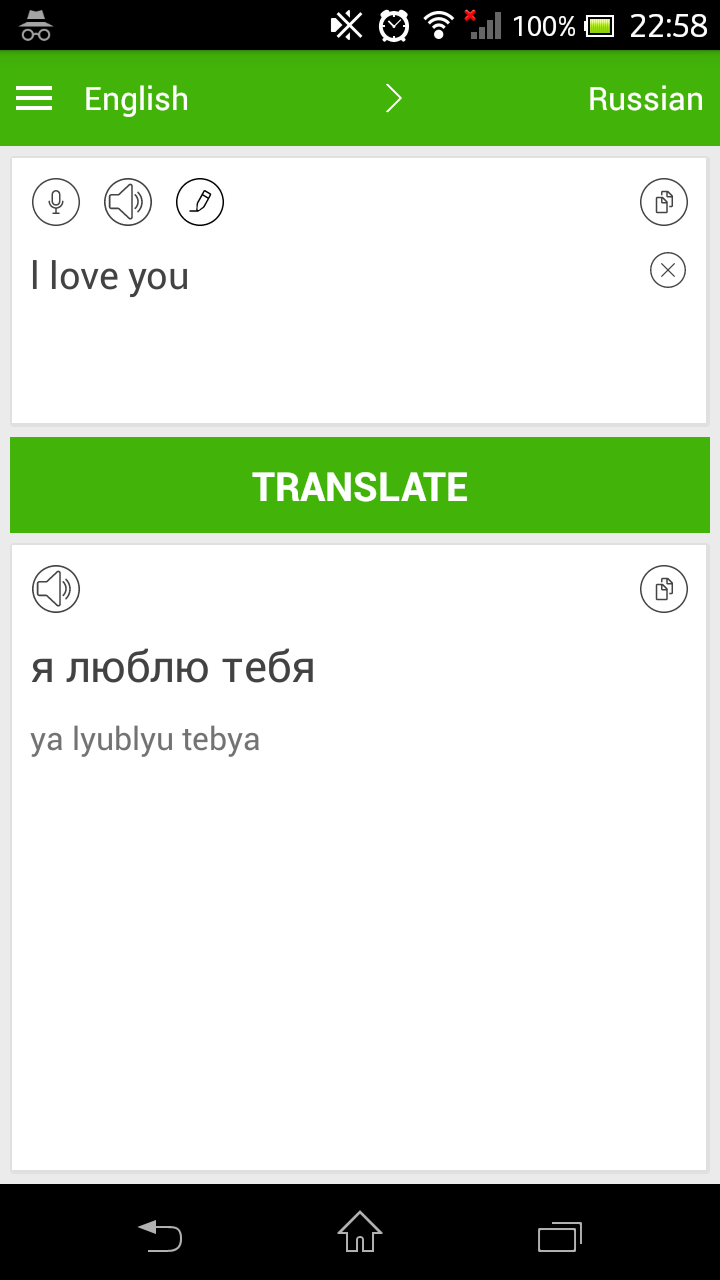The height and width of the screenshot is (1280, 720).
Task: Play the pronunciation of the English input text
Action: (x=128, y=203)
